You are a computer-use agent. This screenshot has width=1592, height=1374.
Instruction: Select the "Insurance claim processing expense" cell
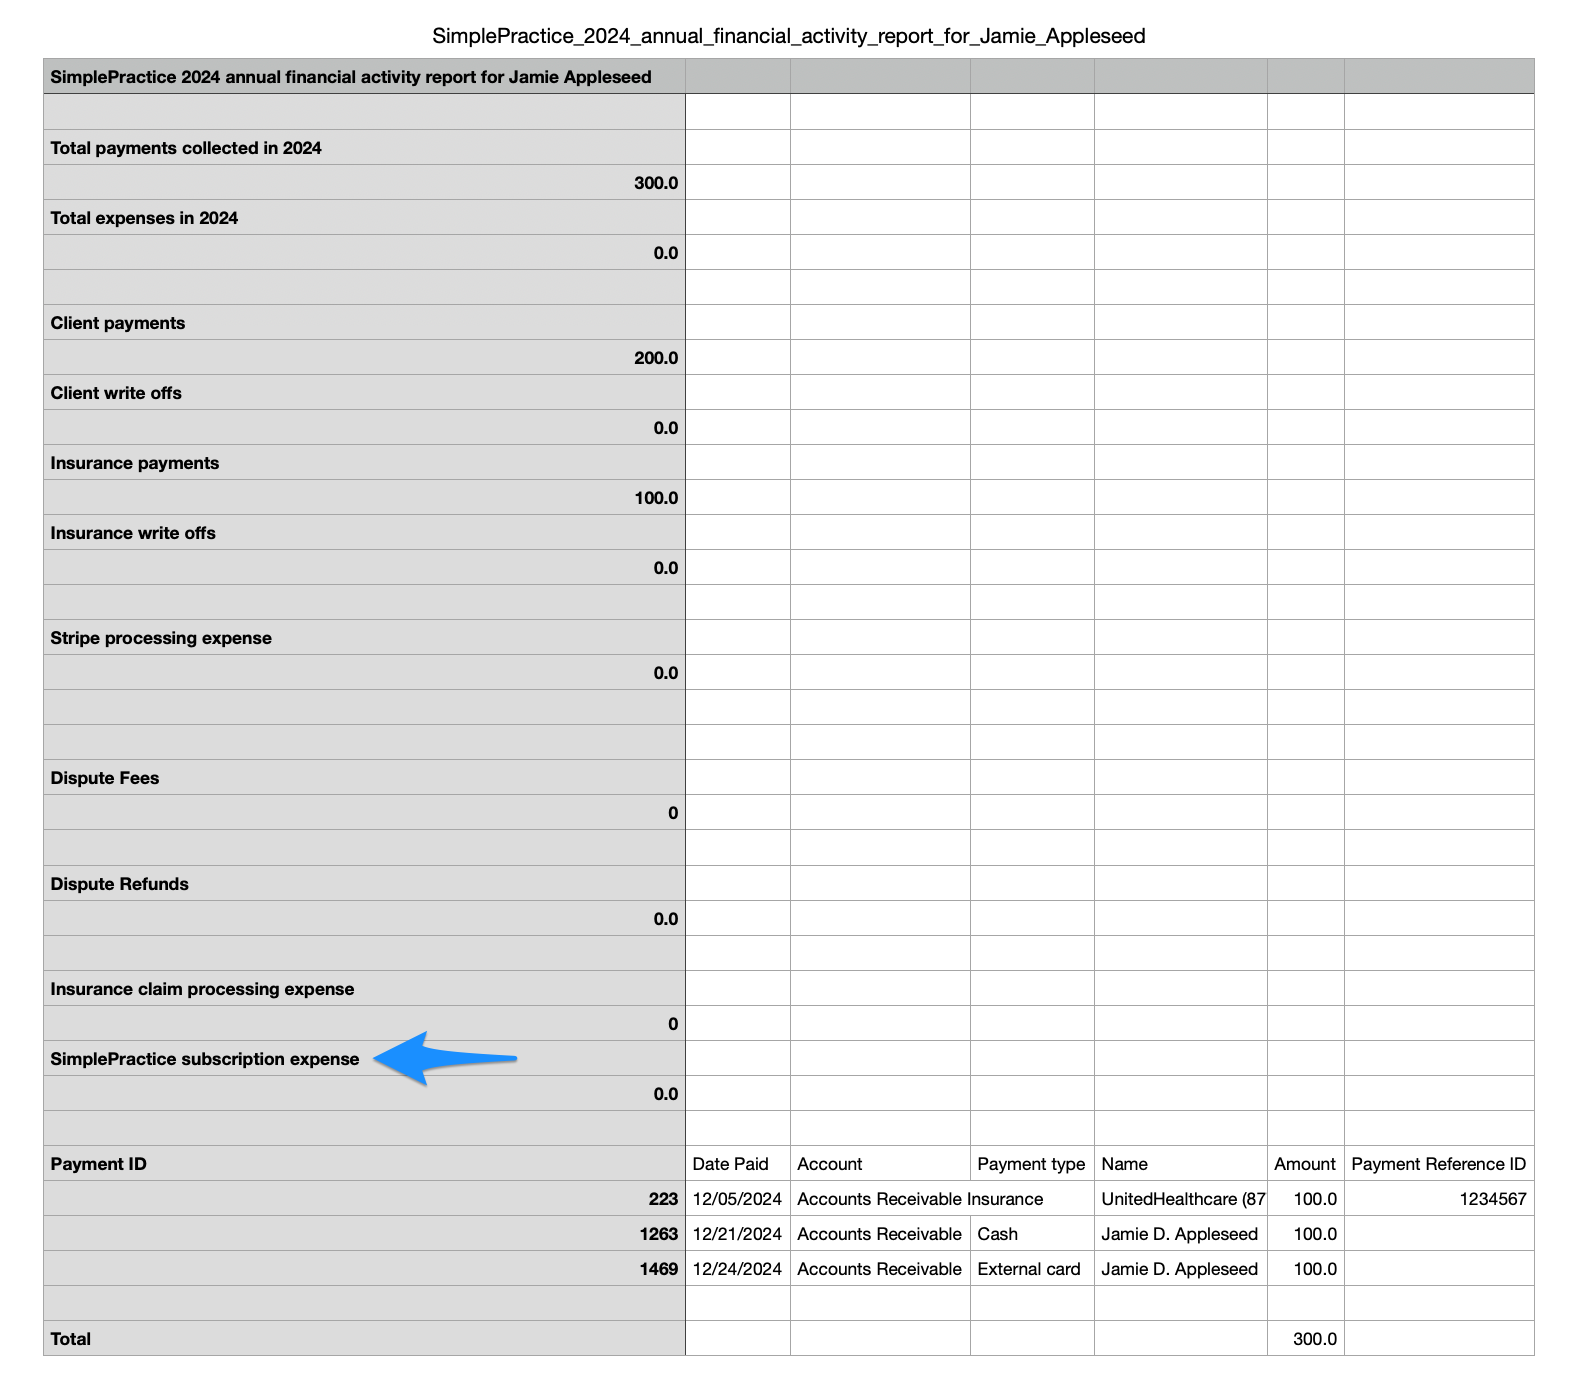pyautogui.click(x=202, y=989)
